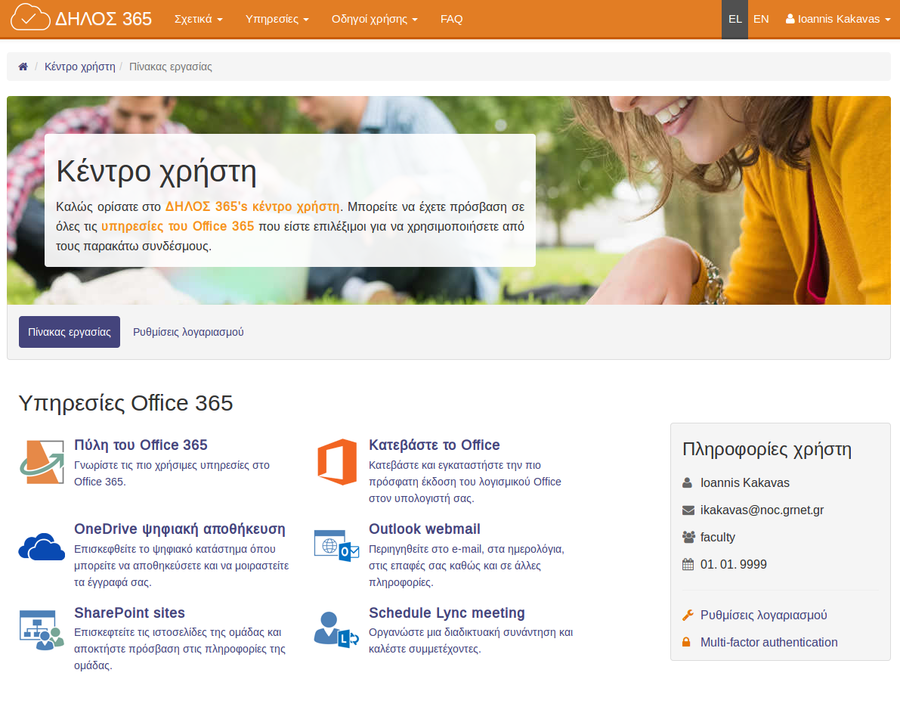Click Ρυθμίσεις λογαριασμού link in user info panel

coord(763,615)
